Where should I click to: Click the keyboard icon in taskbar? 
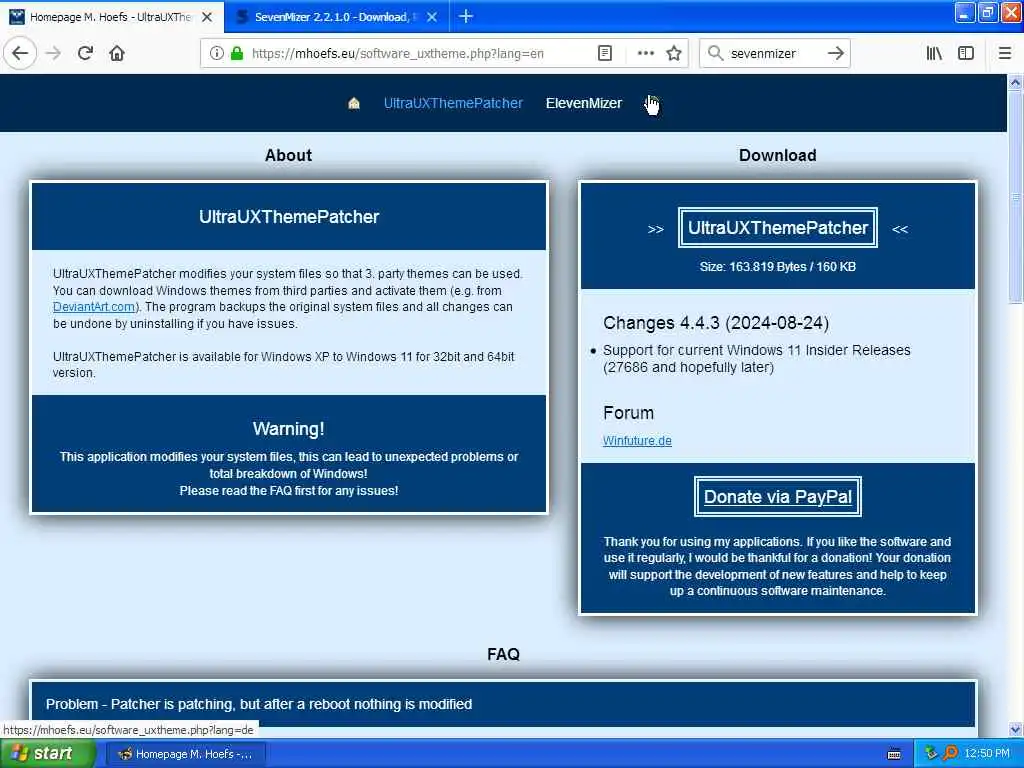coord(894,754)
